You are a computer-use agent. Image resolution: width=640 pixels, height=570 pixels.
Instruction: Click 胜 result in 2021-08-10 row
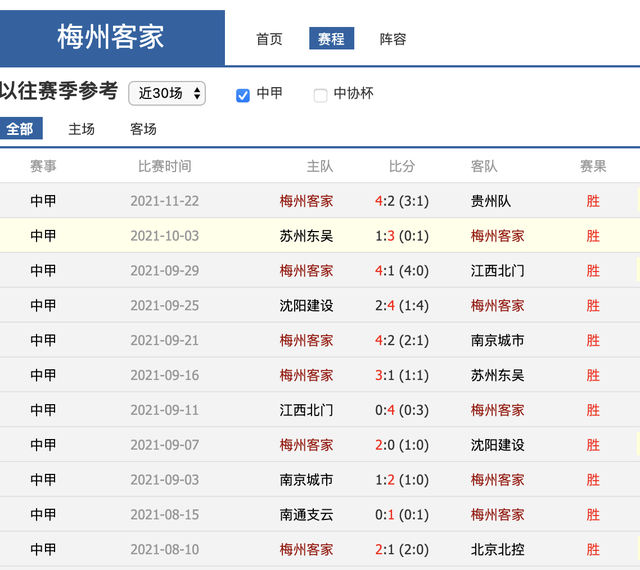click(x=593, y=549)
